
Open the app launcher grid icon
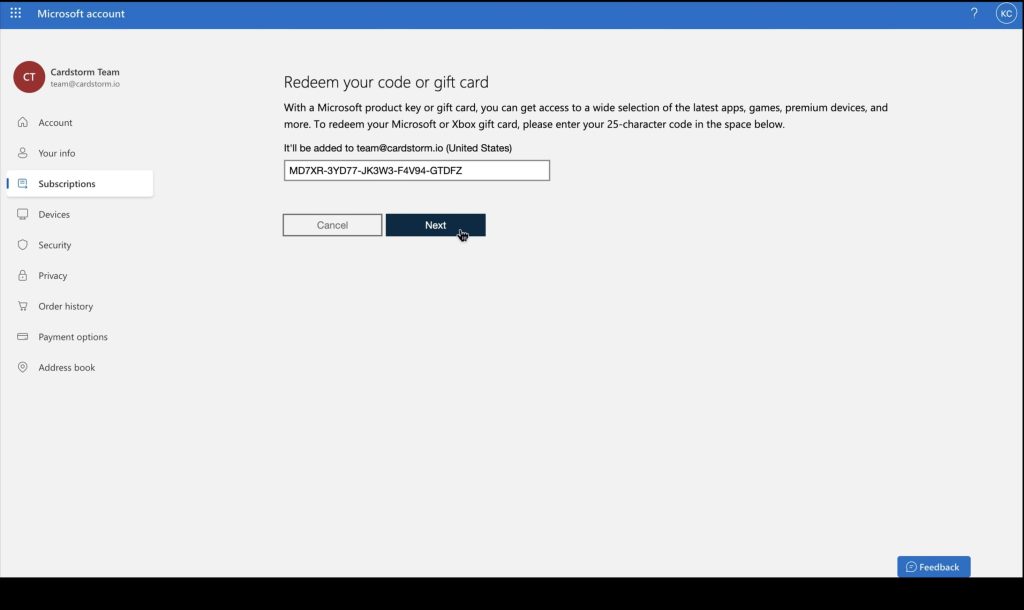15,13
